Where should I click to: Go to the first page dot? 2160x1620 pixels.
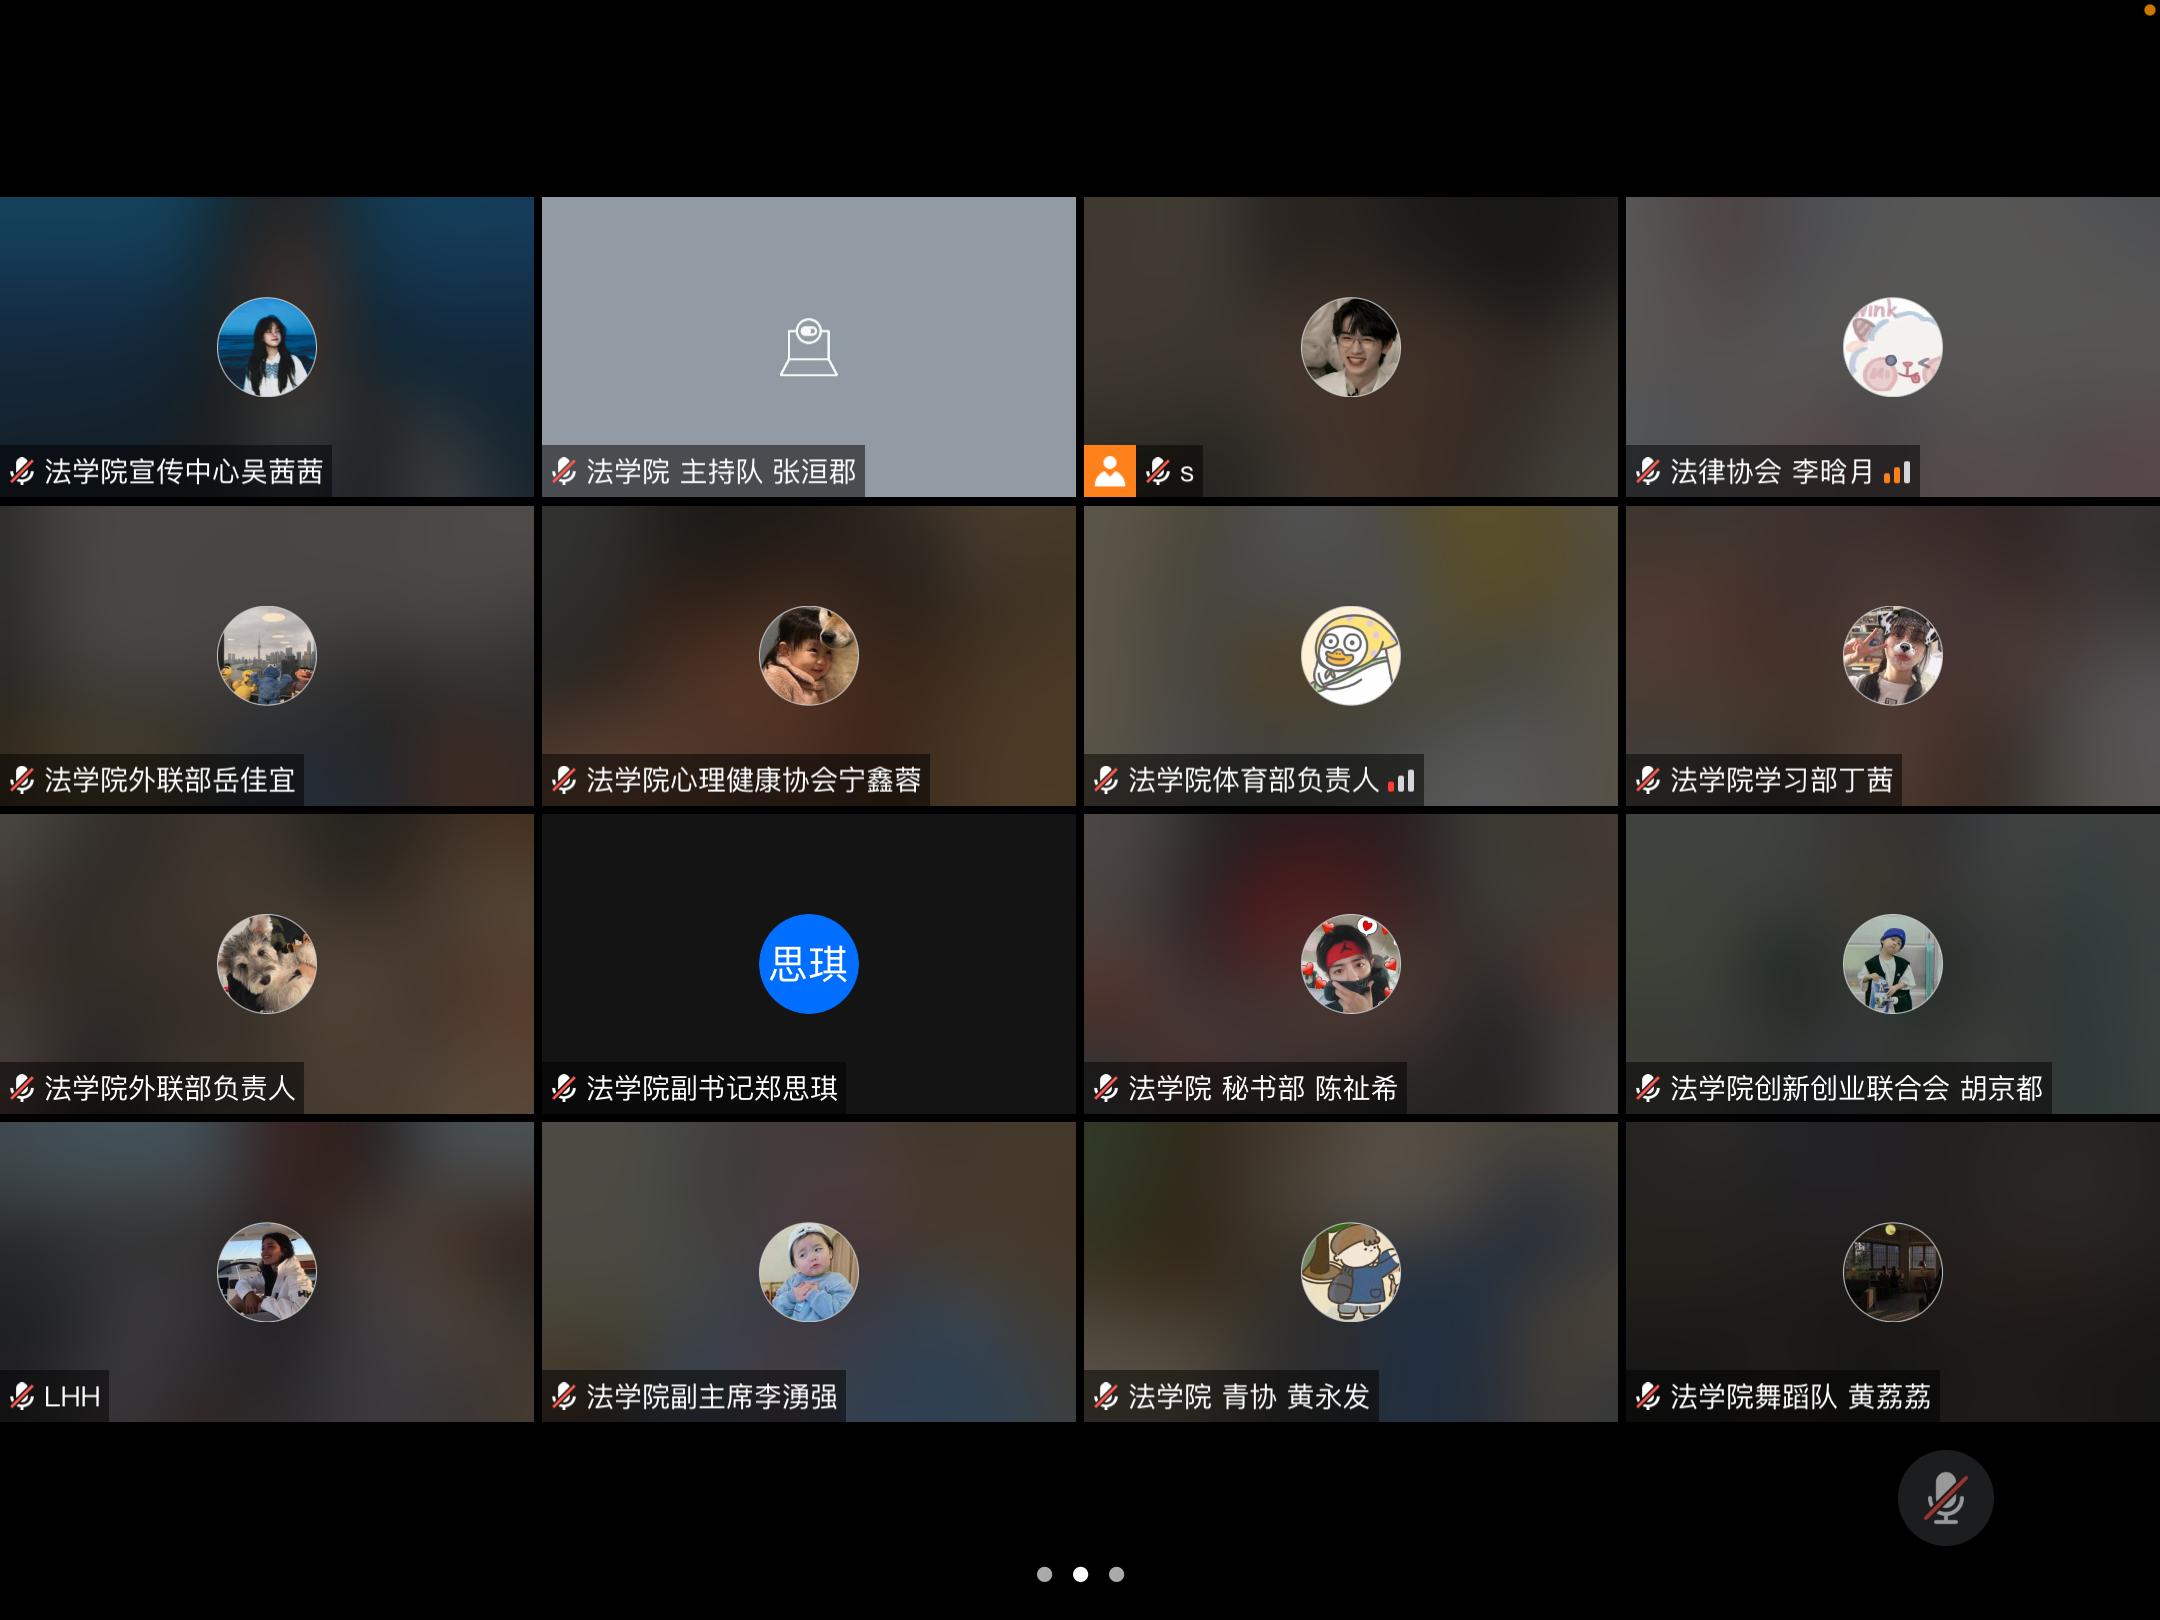[x=1044, y=1574]
